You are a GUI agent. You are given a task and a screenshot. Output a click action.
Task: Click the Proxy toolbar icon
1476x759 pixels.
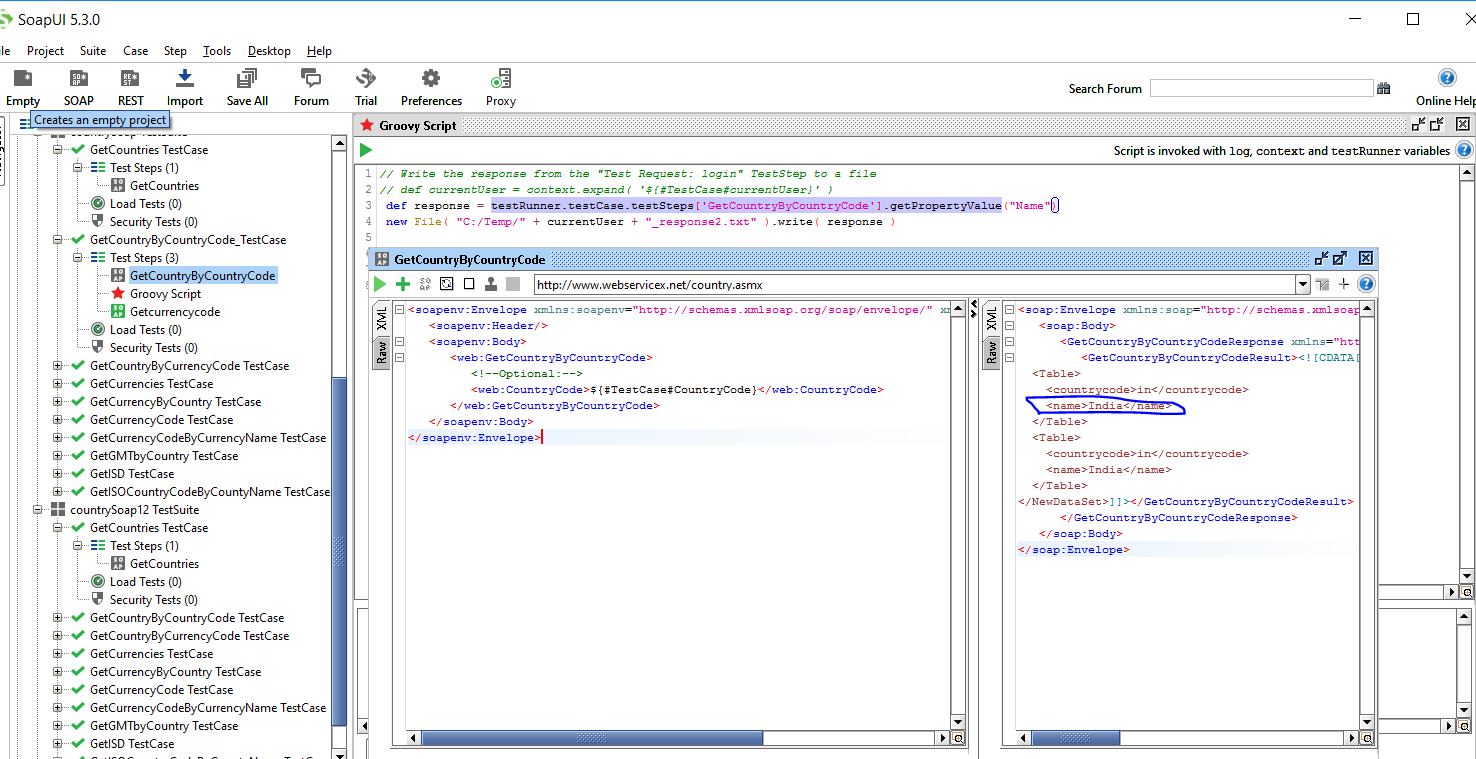[500, 80]
